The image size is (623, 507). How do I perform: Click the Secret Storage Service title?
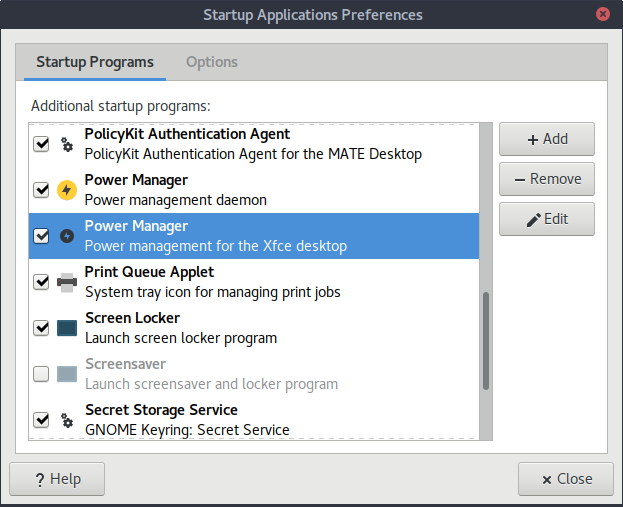click(161, 410)
